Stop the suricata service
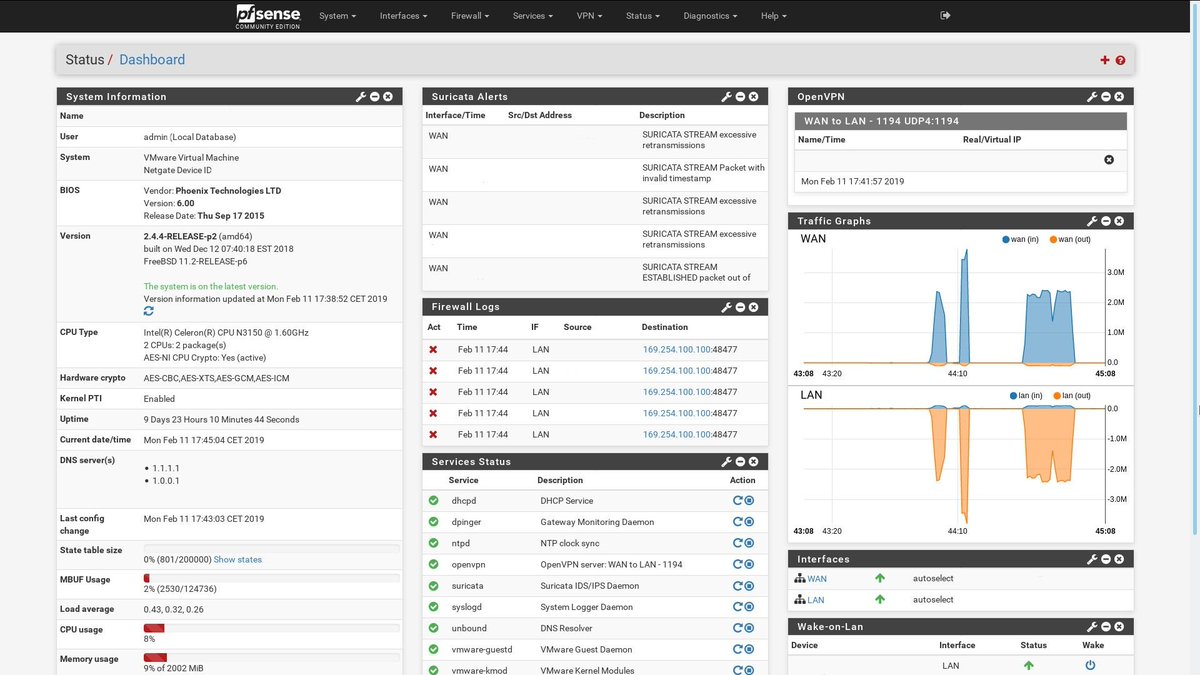The image size is (1200, 675). click(749, 586)
